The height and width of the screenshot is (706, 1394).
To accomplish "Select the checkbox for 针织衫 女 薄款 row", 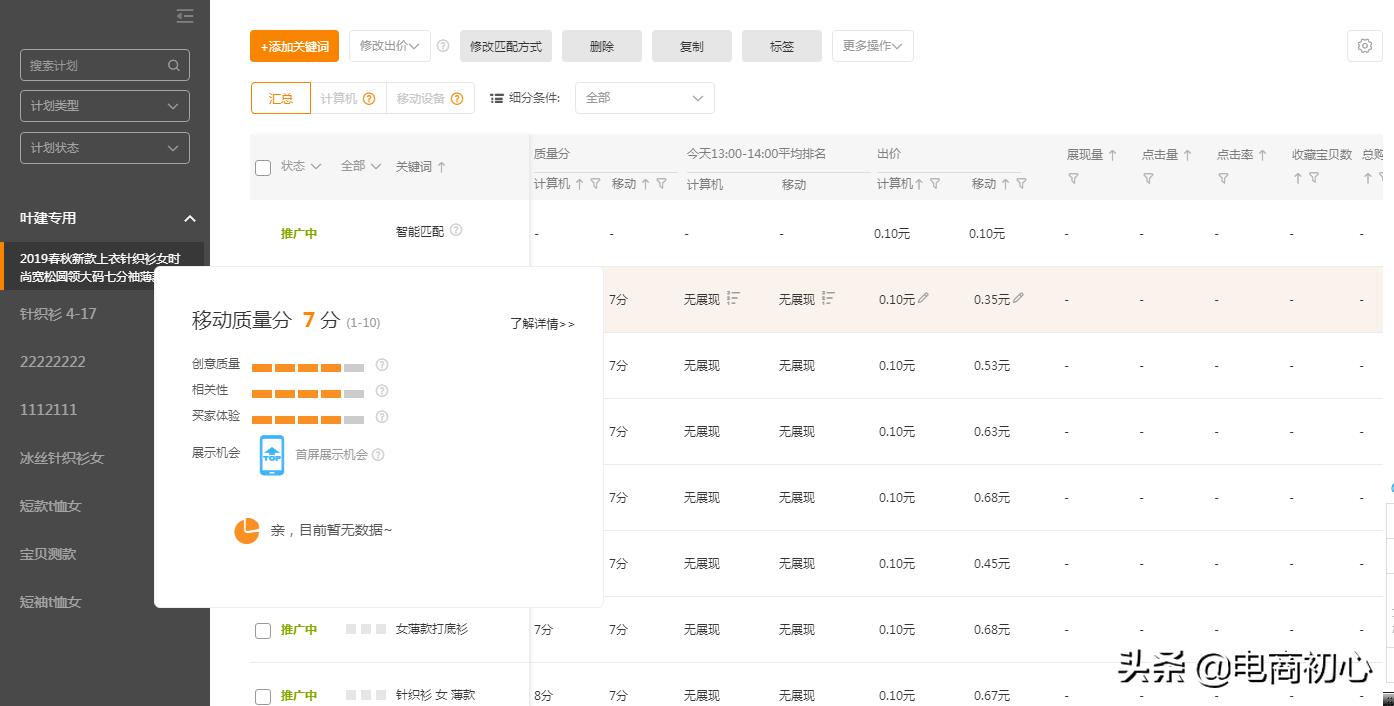I will point(263,696).
